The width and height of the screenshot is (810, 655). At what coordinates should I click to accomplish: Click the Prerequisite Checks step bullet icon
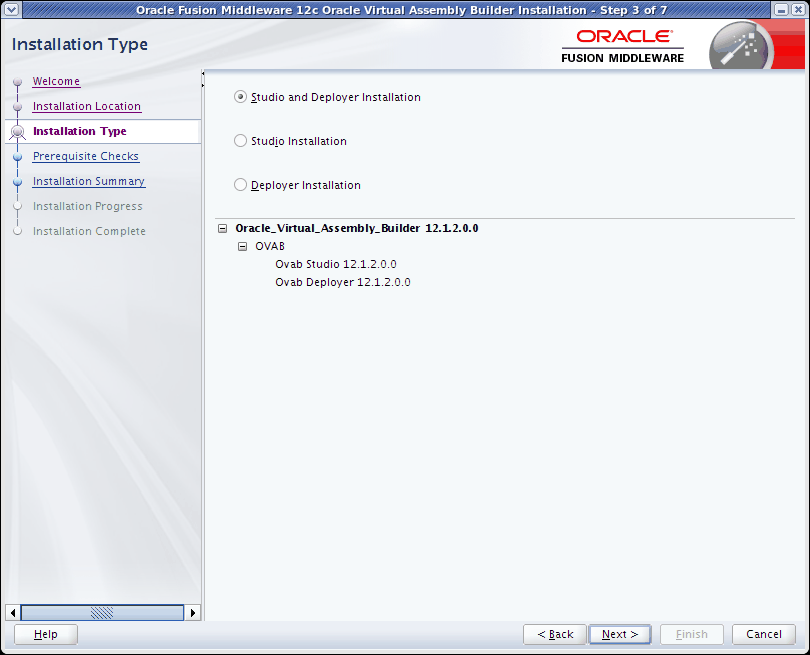[x=18, y=157]
